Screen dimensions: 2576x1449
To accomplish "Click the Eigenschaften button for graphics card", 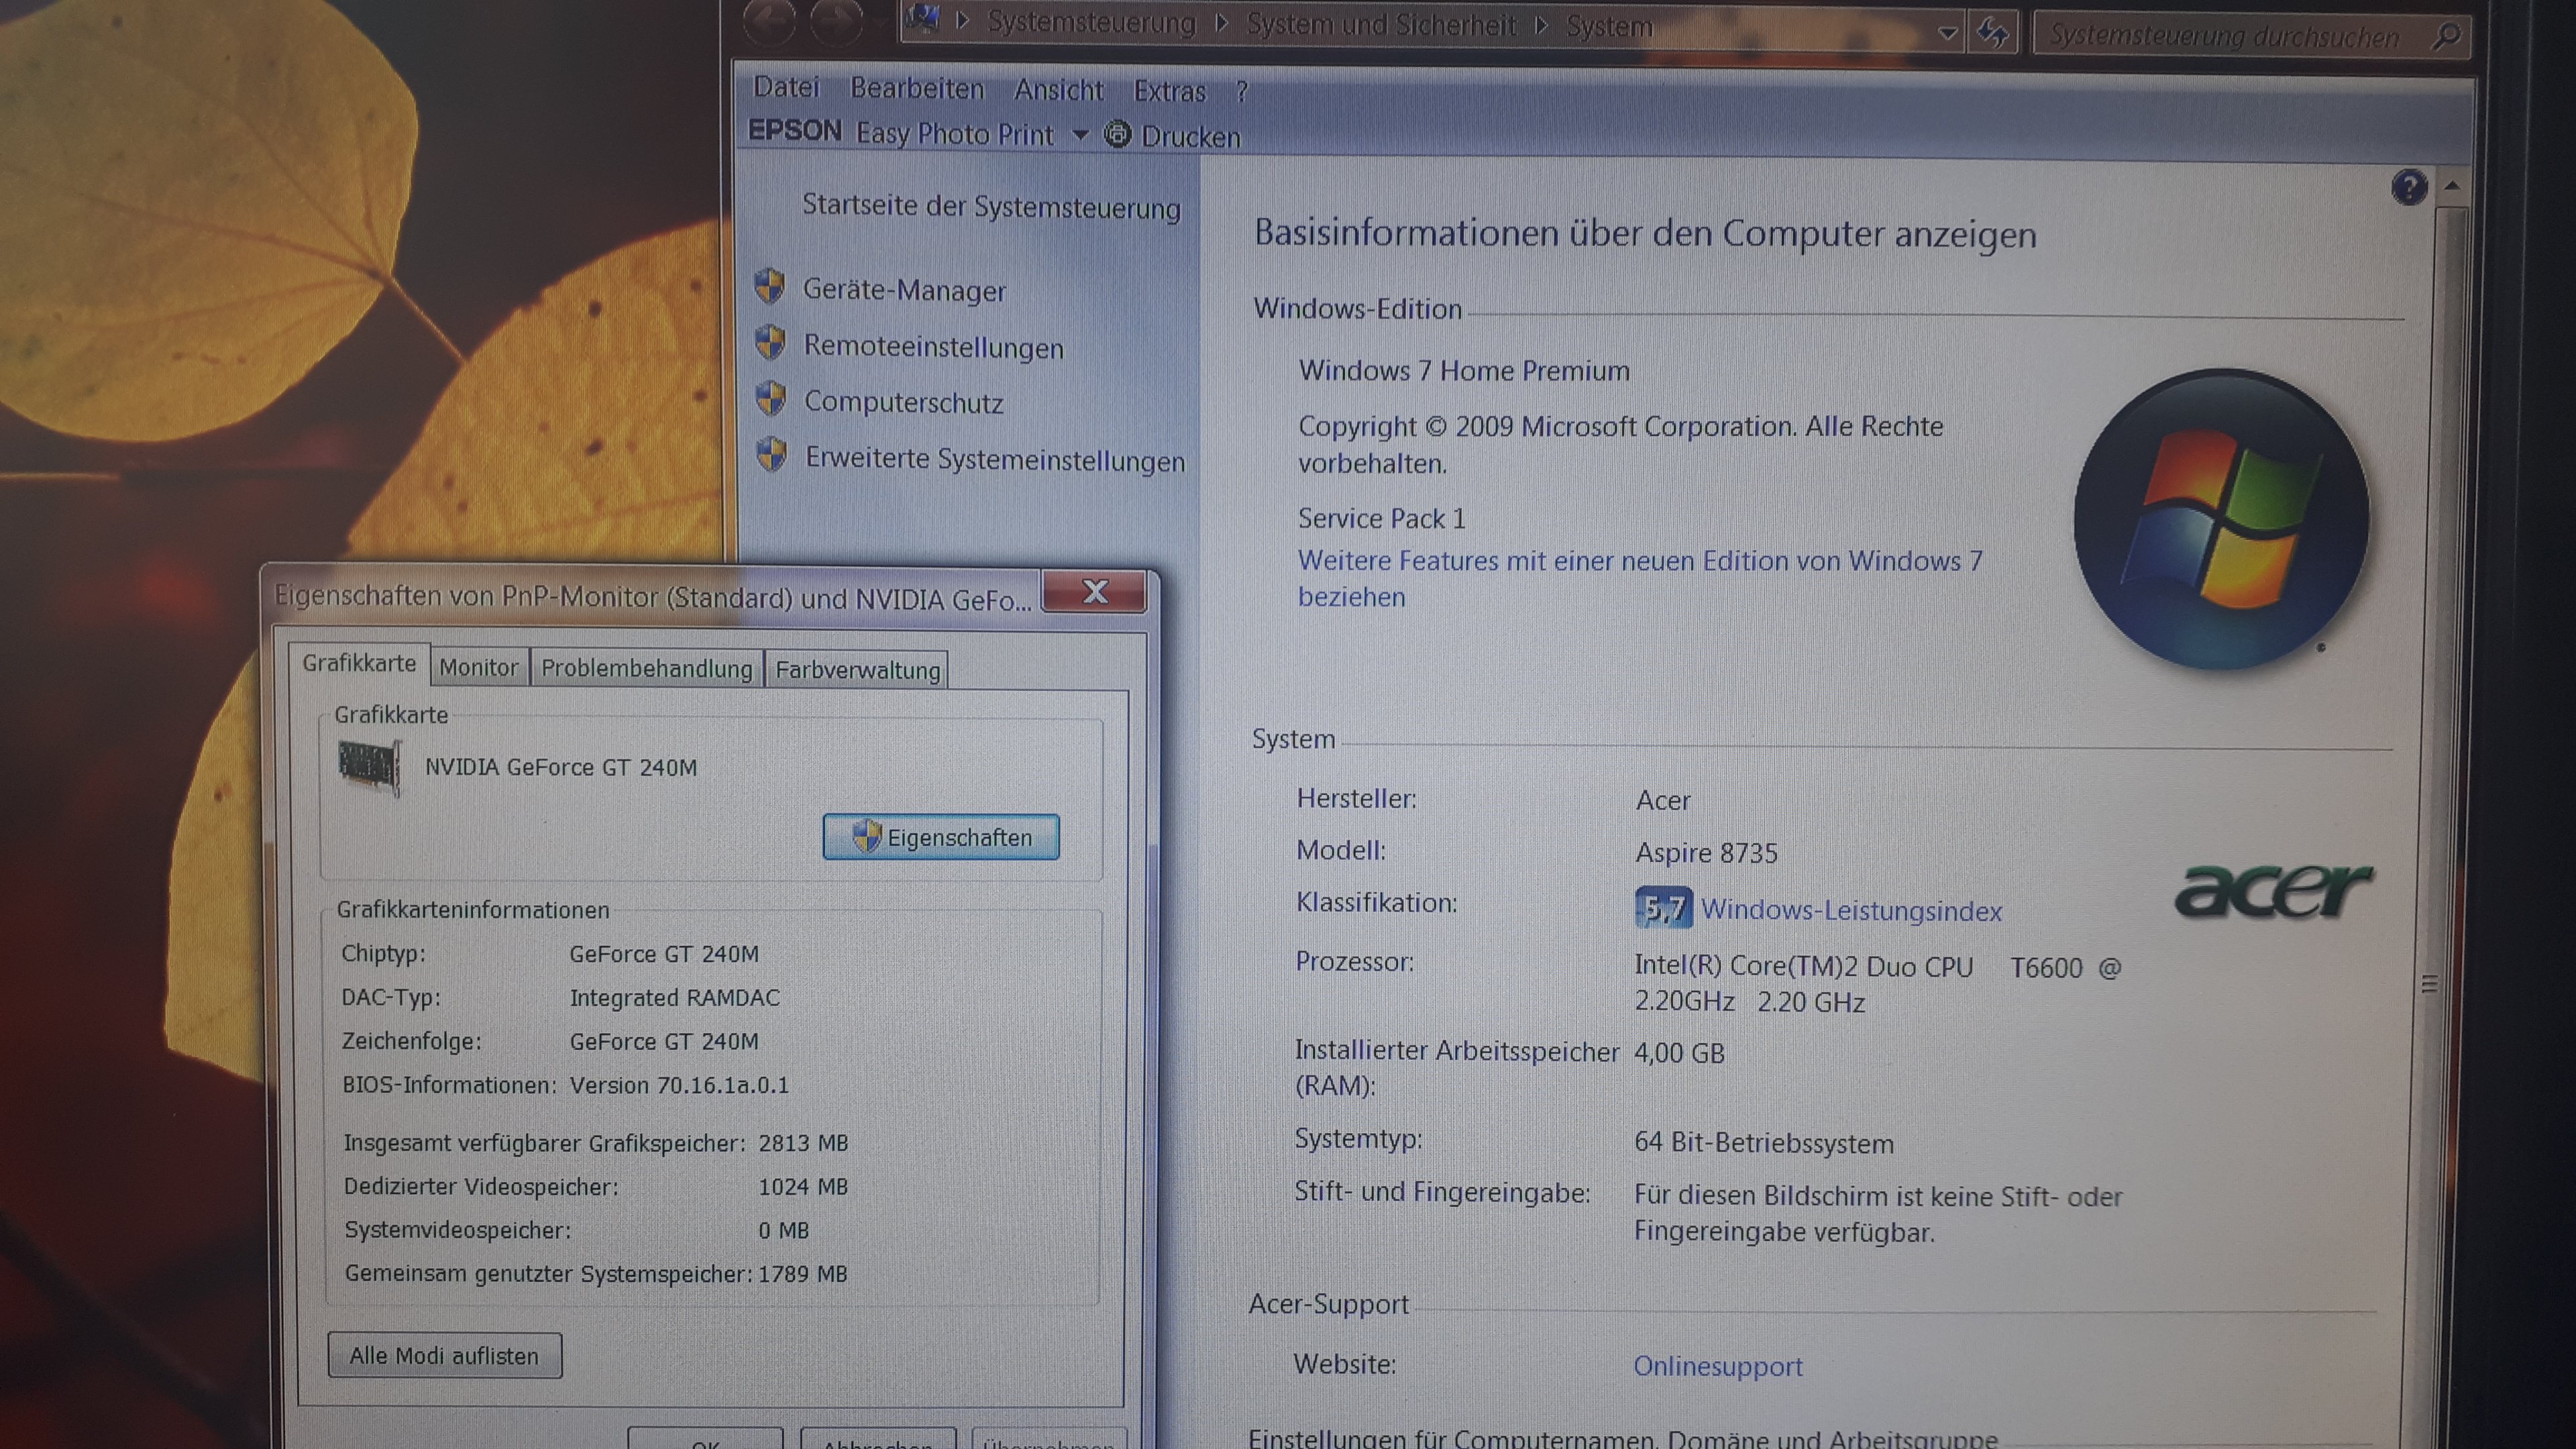I will click(x=940, y=837).
